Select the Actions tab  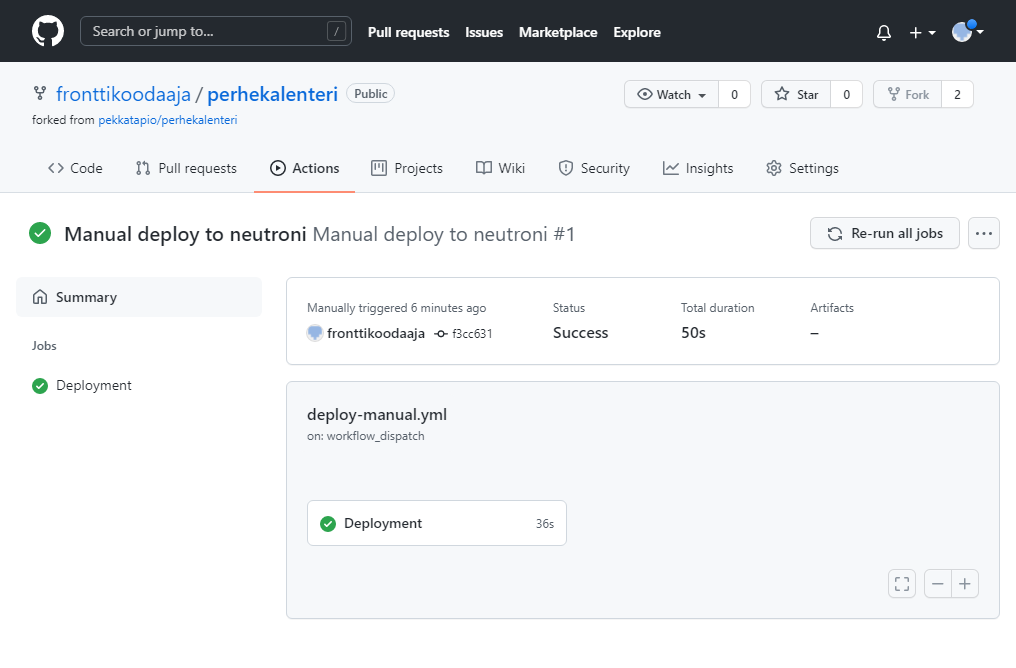[x=305, y=168]
